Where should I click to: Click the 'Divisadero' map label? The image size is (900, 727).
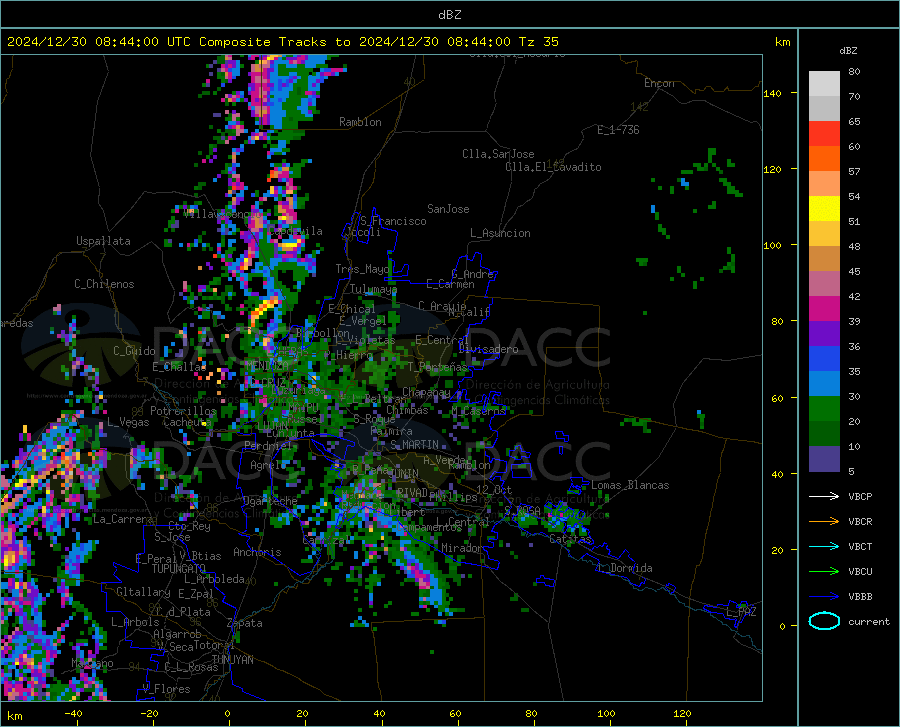point(488,349)
